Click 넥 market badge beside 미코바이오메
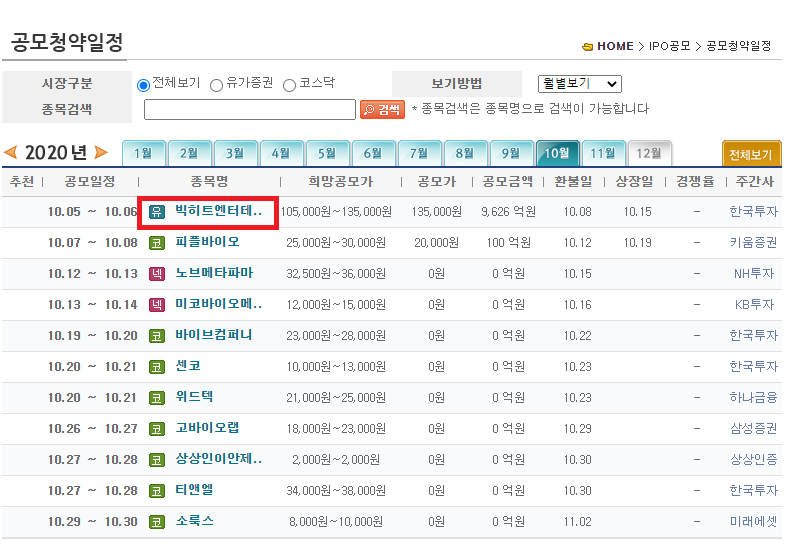The width and height of the screenshot is (808, 548). [x=157, y=305]
